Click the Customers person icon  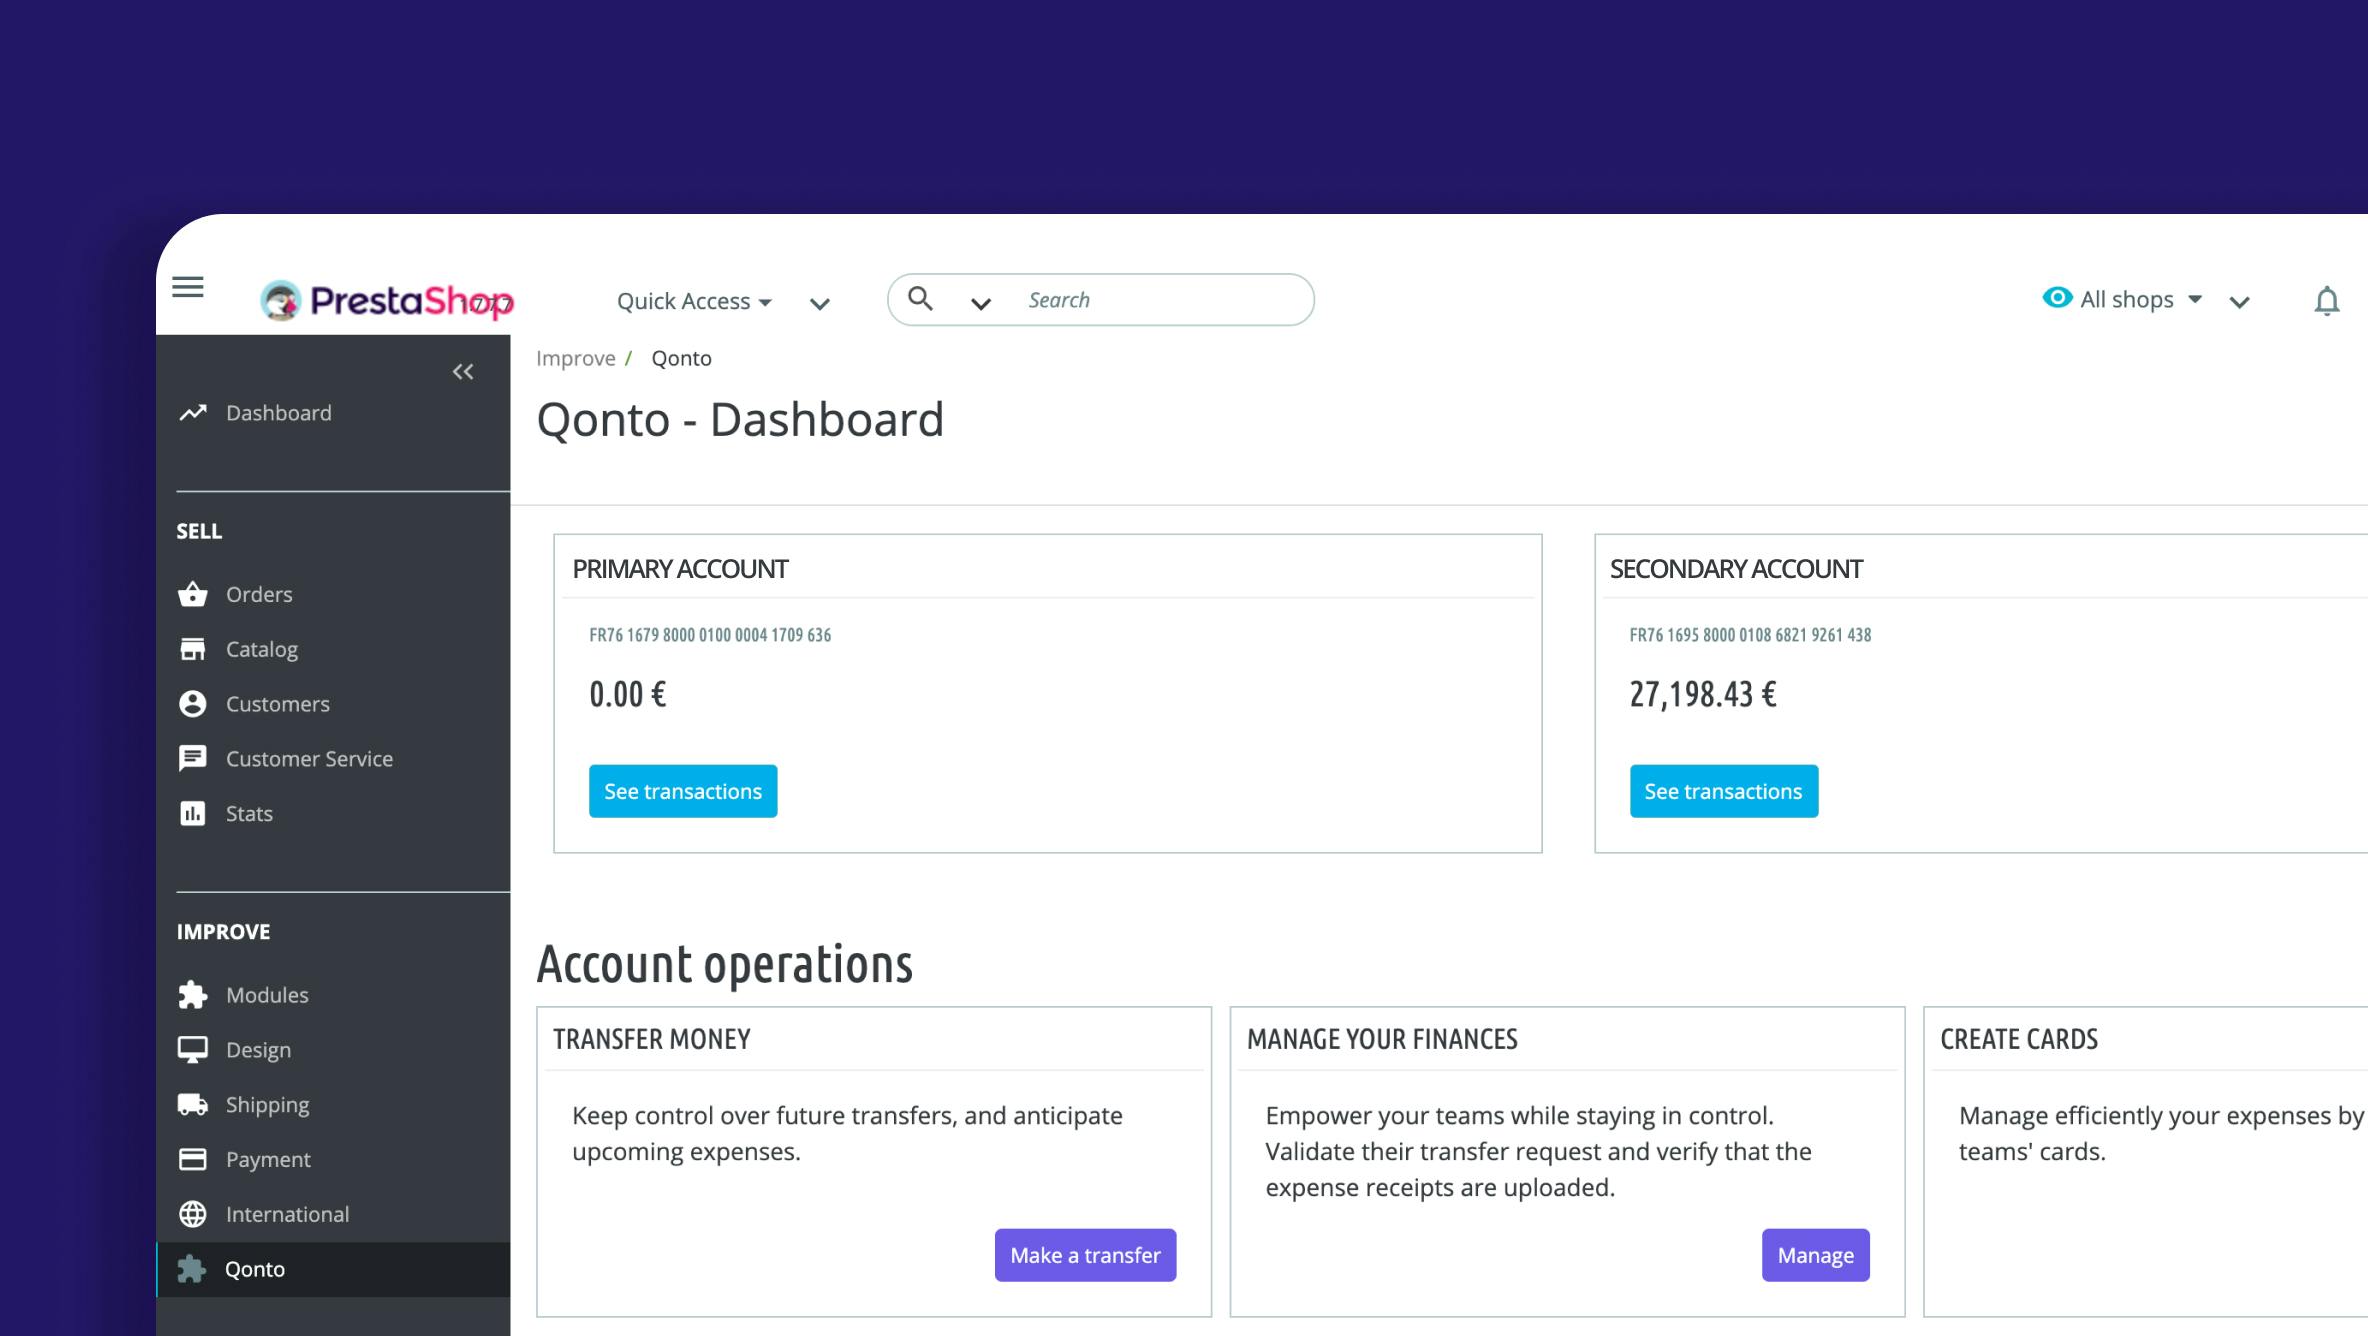(193, 704)
